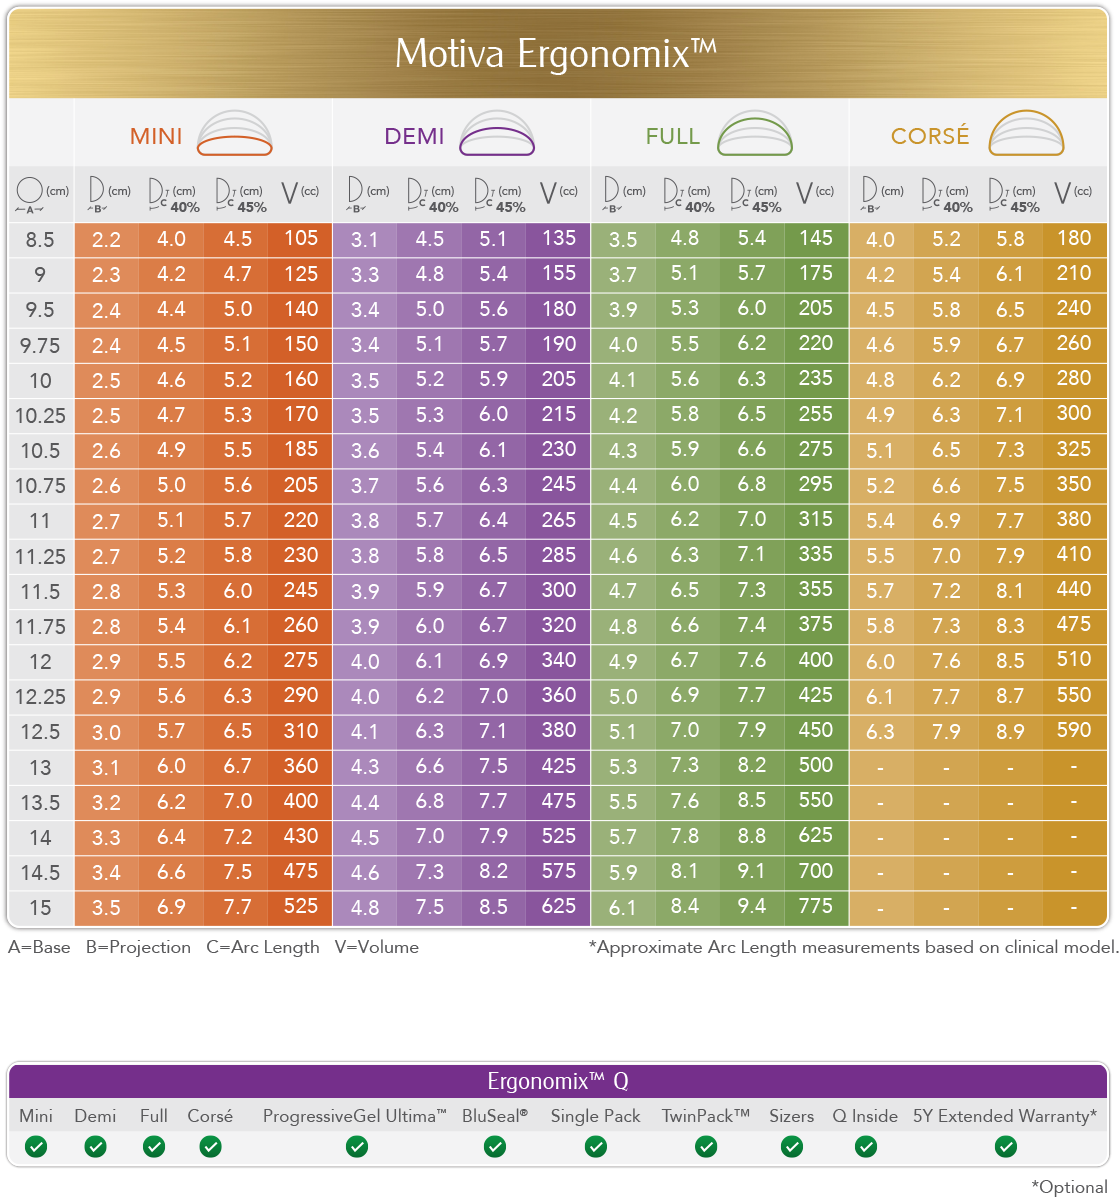Image resolution: width=1119 pixels, height=1197 pixels.
Task: Click the DEMI implant profile icon
Action: (497, 134)
